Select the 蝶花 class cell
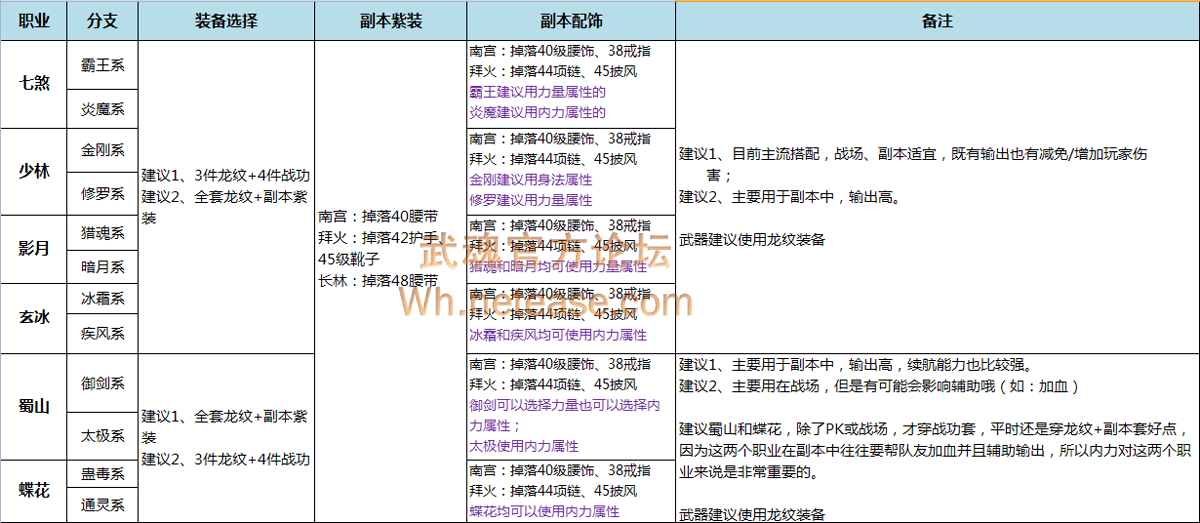 click(x=33, y=490)
